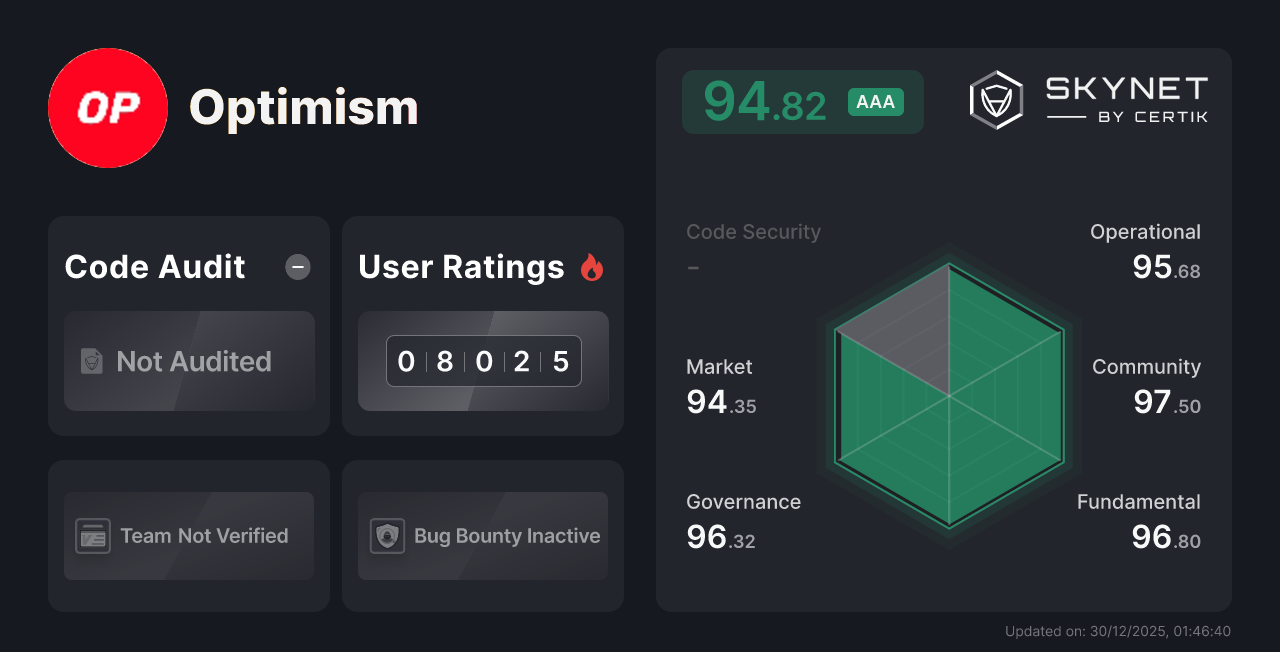Open the overall score 94.82 display

coord(766,101)
